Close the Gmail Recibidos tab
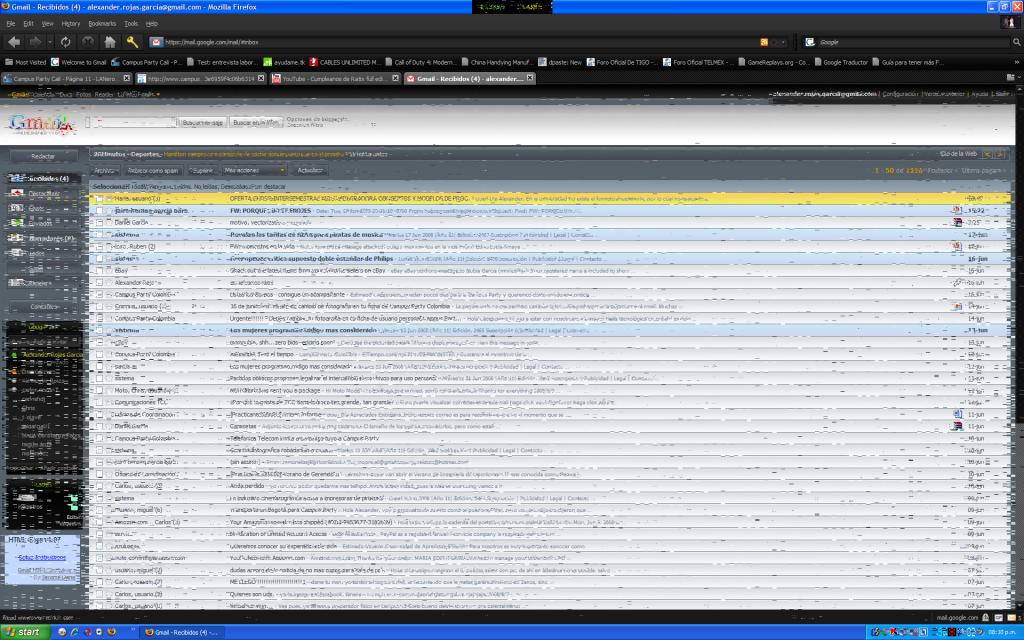The image size is (1024, 640). (x=530, y=78)
